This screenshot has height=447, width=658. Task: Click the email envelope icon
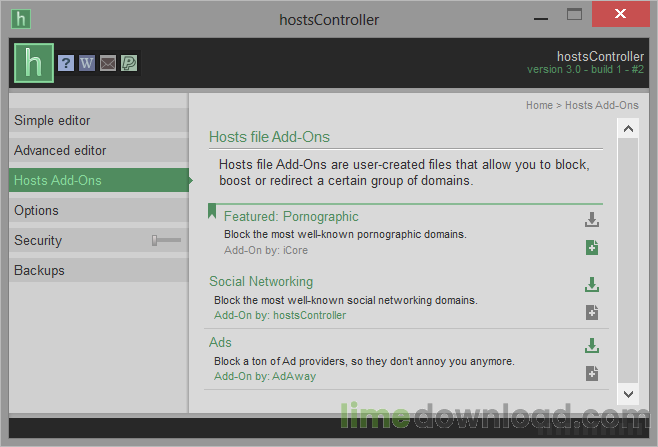click(108, 63)
